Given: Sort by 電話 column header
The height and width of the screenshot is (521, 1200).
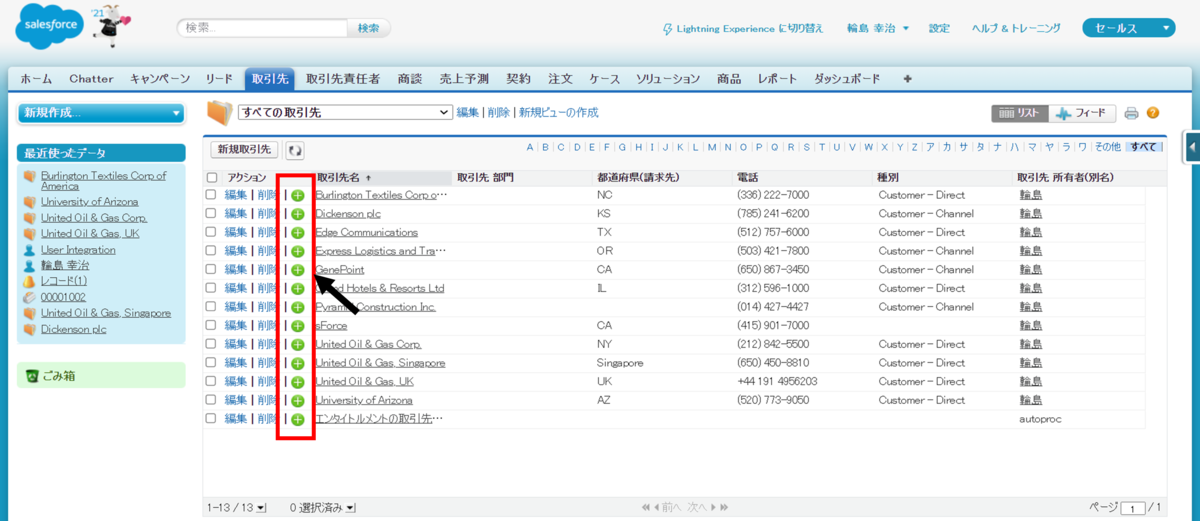Looking at the screenshot, I should pos(747,177).
